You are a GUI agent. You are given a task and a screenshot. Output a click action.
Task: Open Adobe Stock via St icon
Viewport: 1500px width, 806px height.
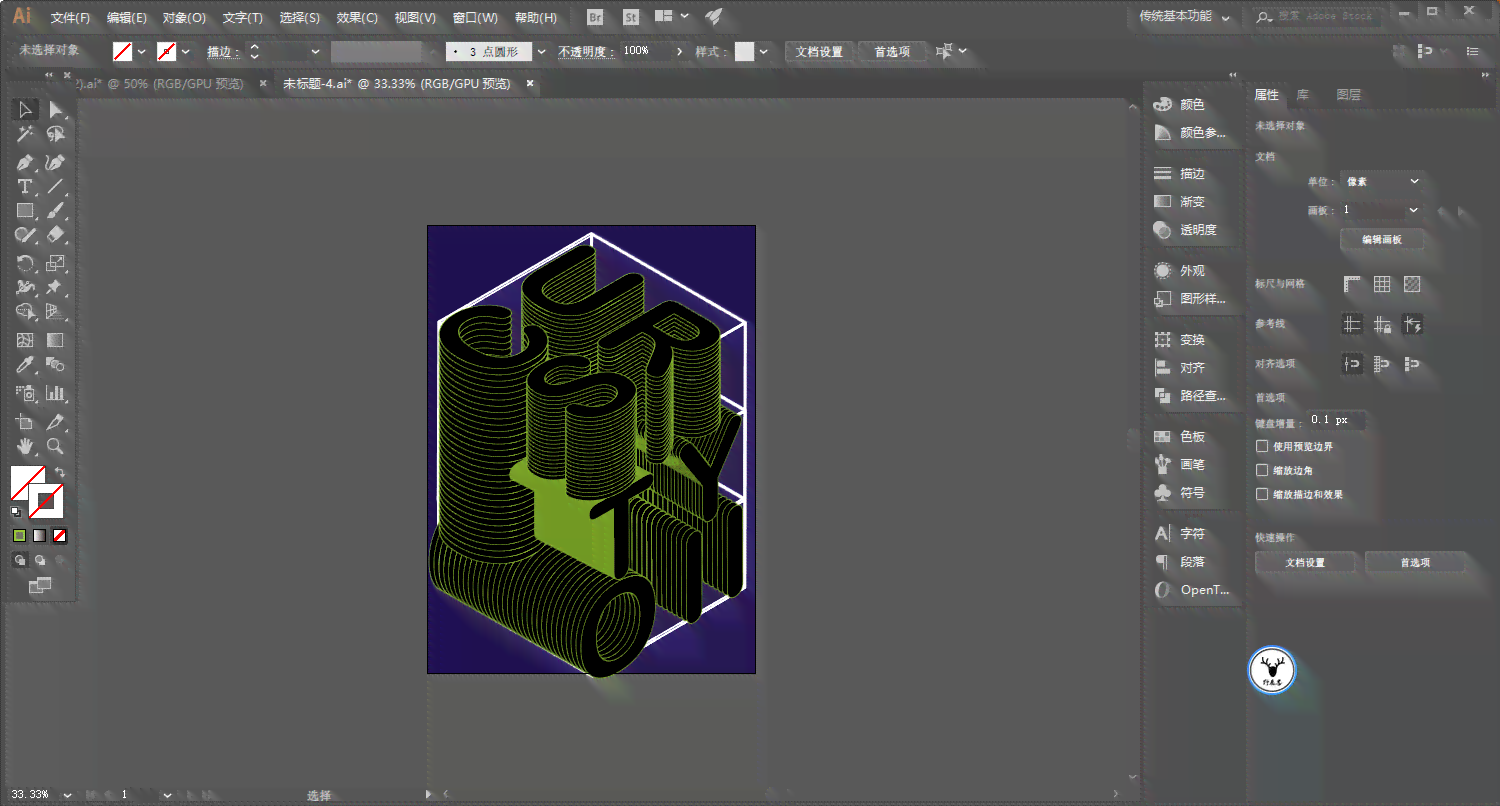[631, 17]
